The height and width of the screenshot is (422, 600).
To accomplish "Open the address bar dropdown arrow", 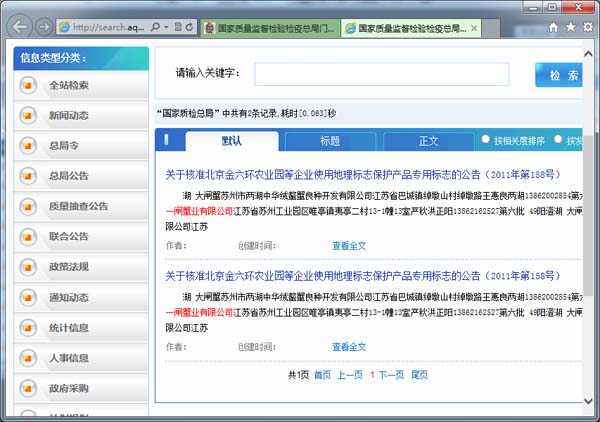I will point(166,27).
